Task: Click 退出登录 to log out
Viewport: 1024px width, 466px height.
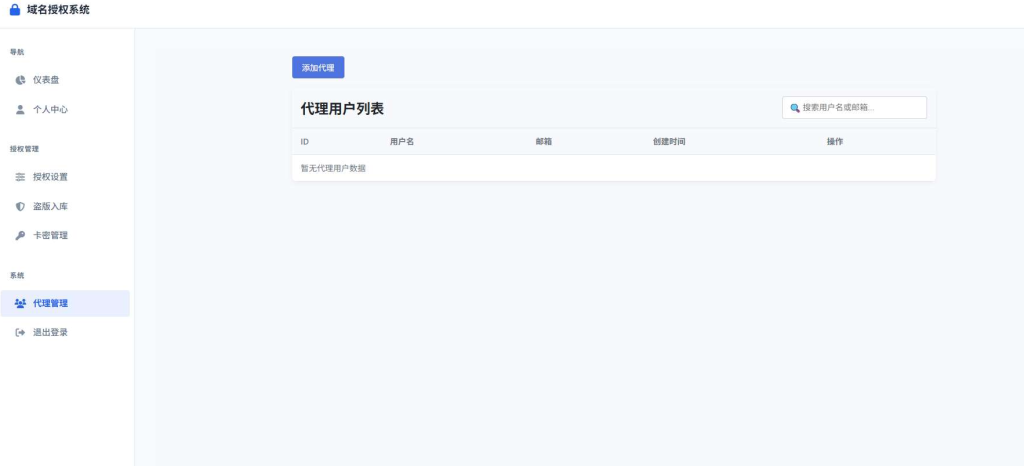Action: [x=65, y=332]
